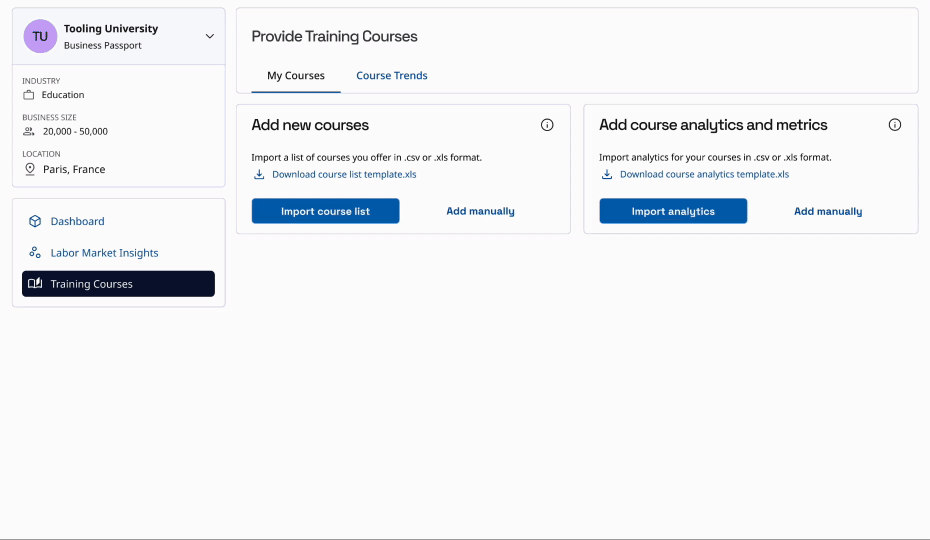Click the business size people icon

click(x=29, y=131)
